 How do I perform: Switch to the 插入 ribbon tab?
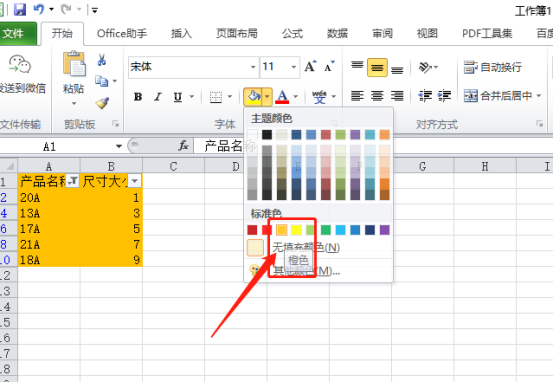tap(181, 34)
